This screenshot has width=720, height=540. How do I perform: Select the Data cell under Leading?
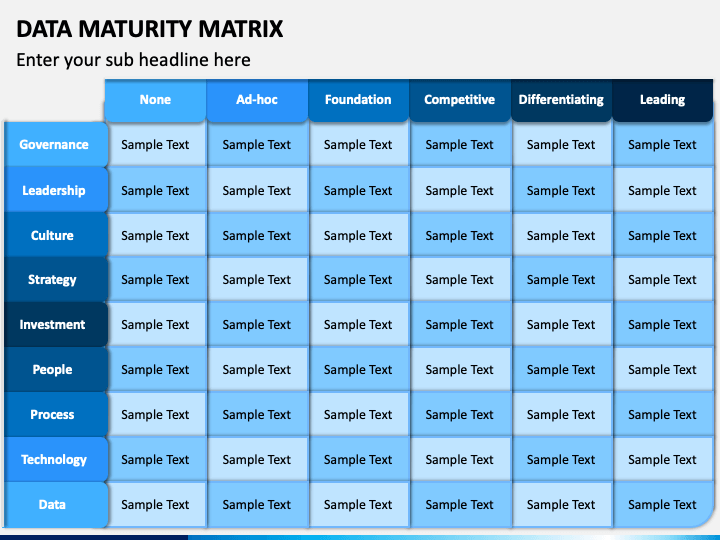pos(663,505)
